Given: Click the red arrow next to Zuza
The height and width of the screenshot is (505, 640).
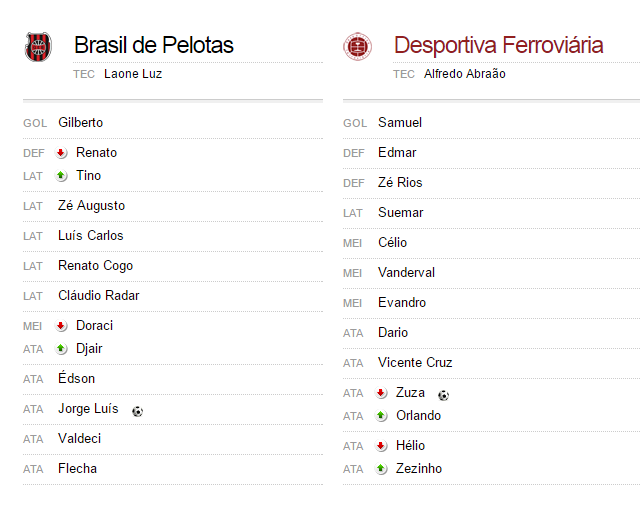Looking at the screenshot, I should [381, 393].
